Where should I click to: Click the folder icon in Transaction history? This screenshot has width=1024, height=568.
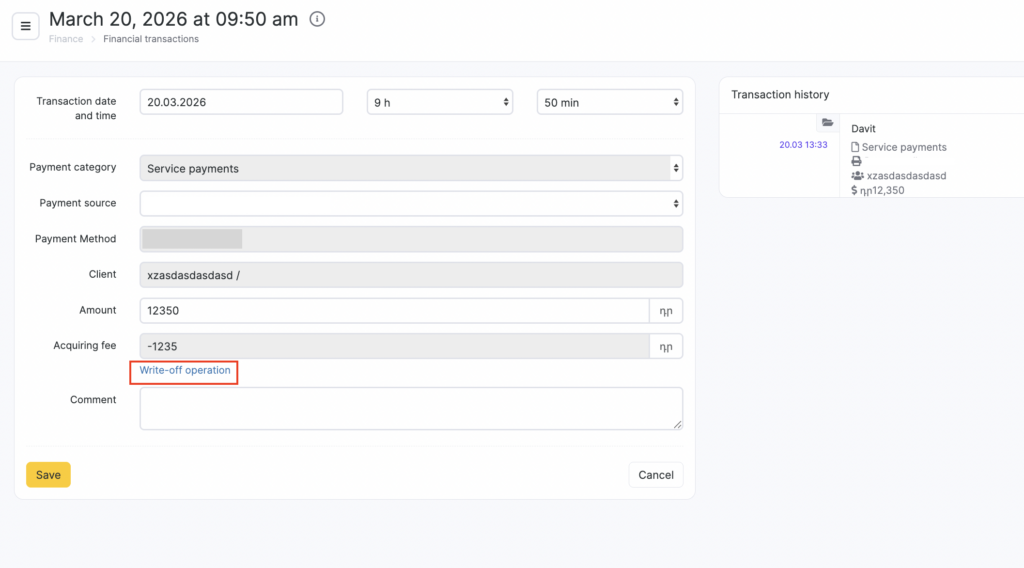[x=827, y=123]
